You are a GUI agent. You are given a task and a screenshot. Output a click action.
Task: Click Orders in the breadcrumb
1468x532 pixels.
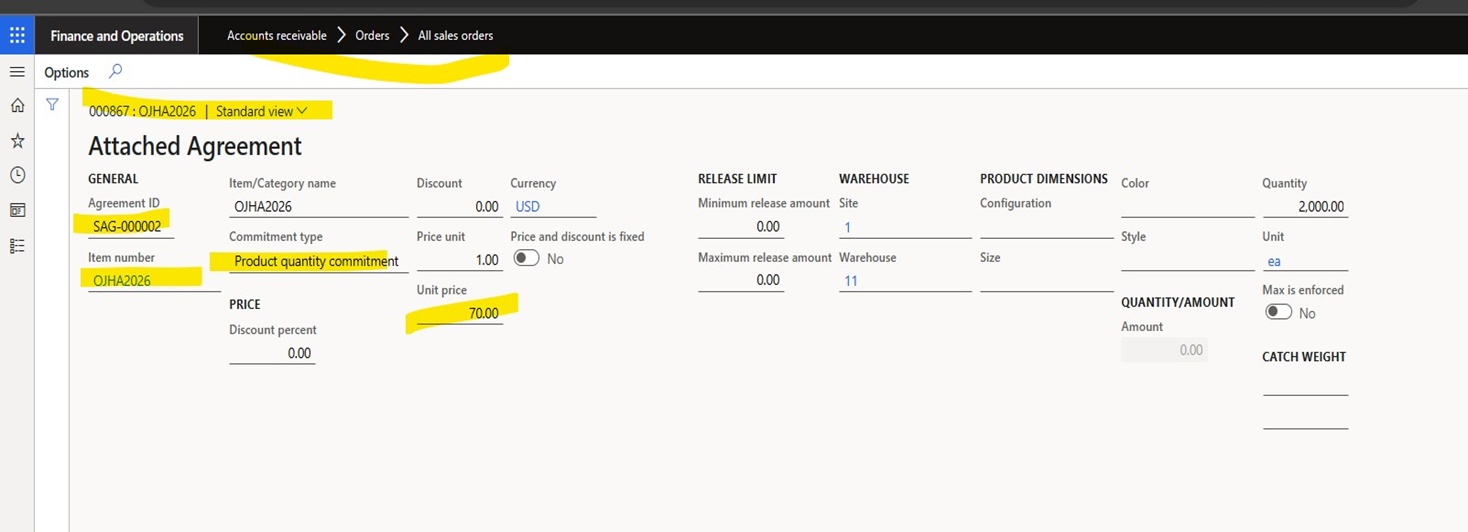click(372, 35)
